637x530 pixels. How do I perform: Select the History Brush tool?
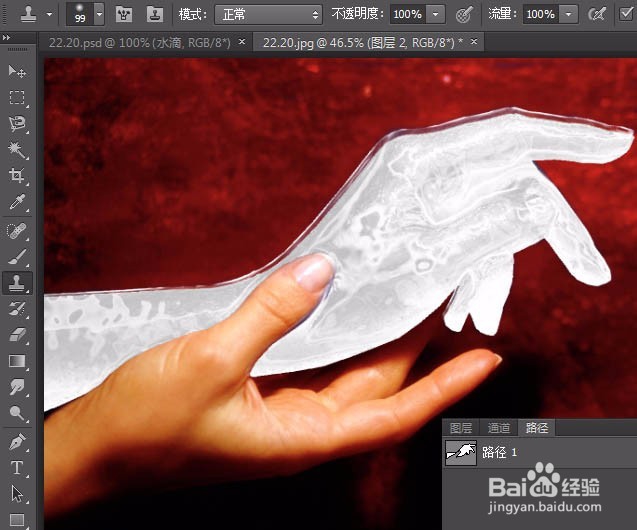point(17,309)
